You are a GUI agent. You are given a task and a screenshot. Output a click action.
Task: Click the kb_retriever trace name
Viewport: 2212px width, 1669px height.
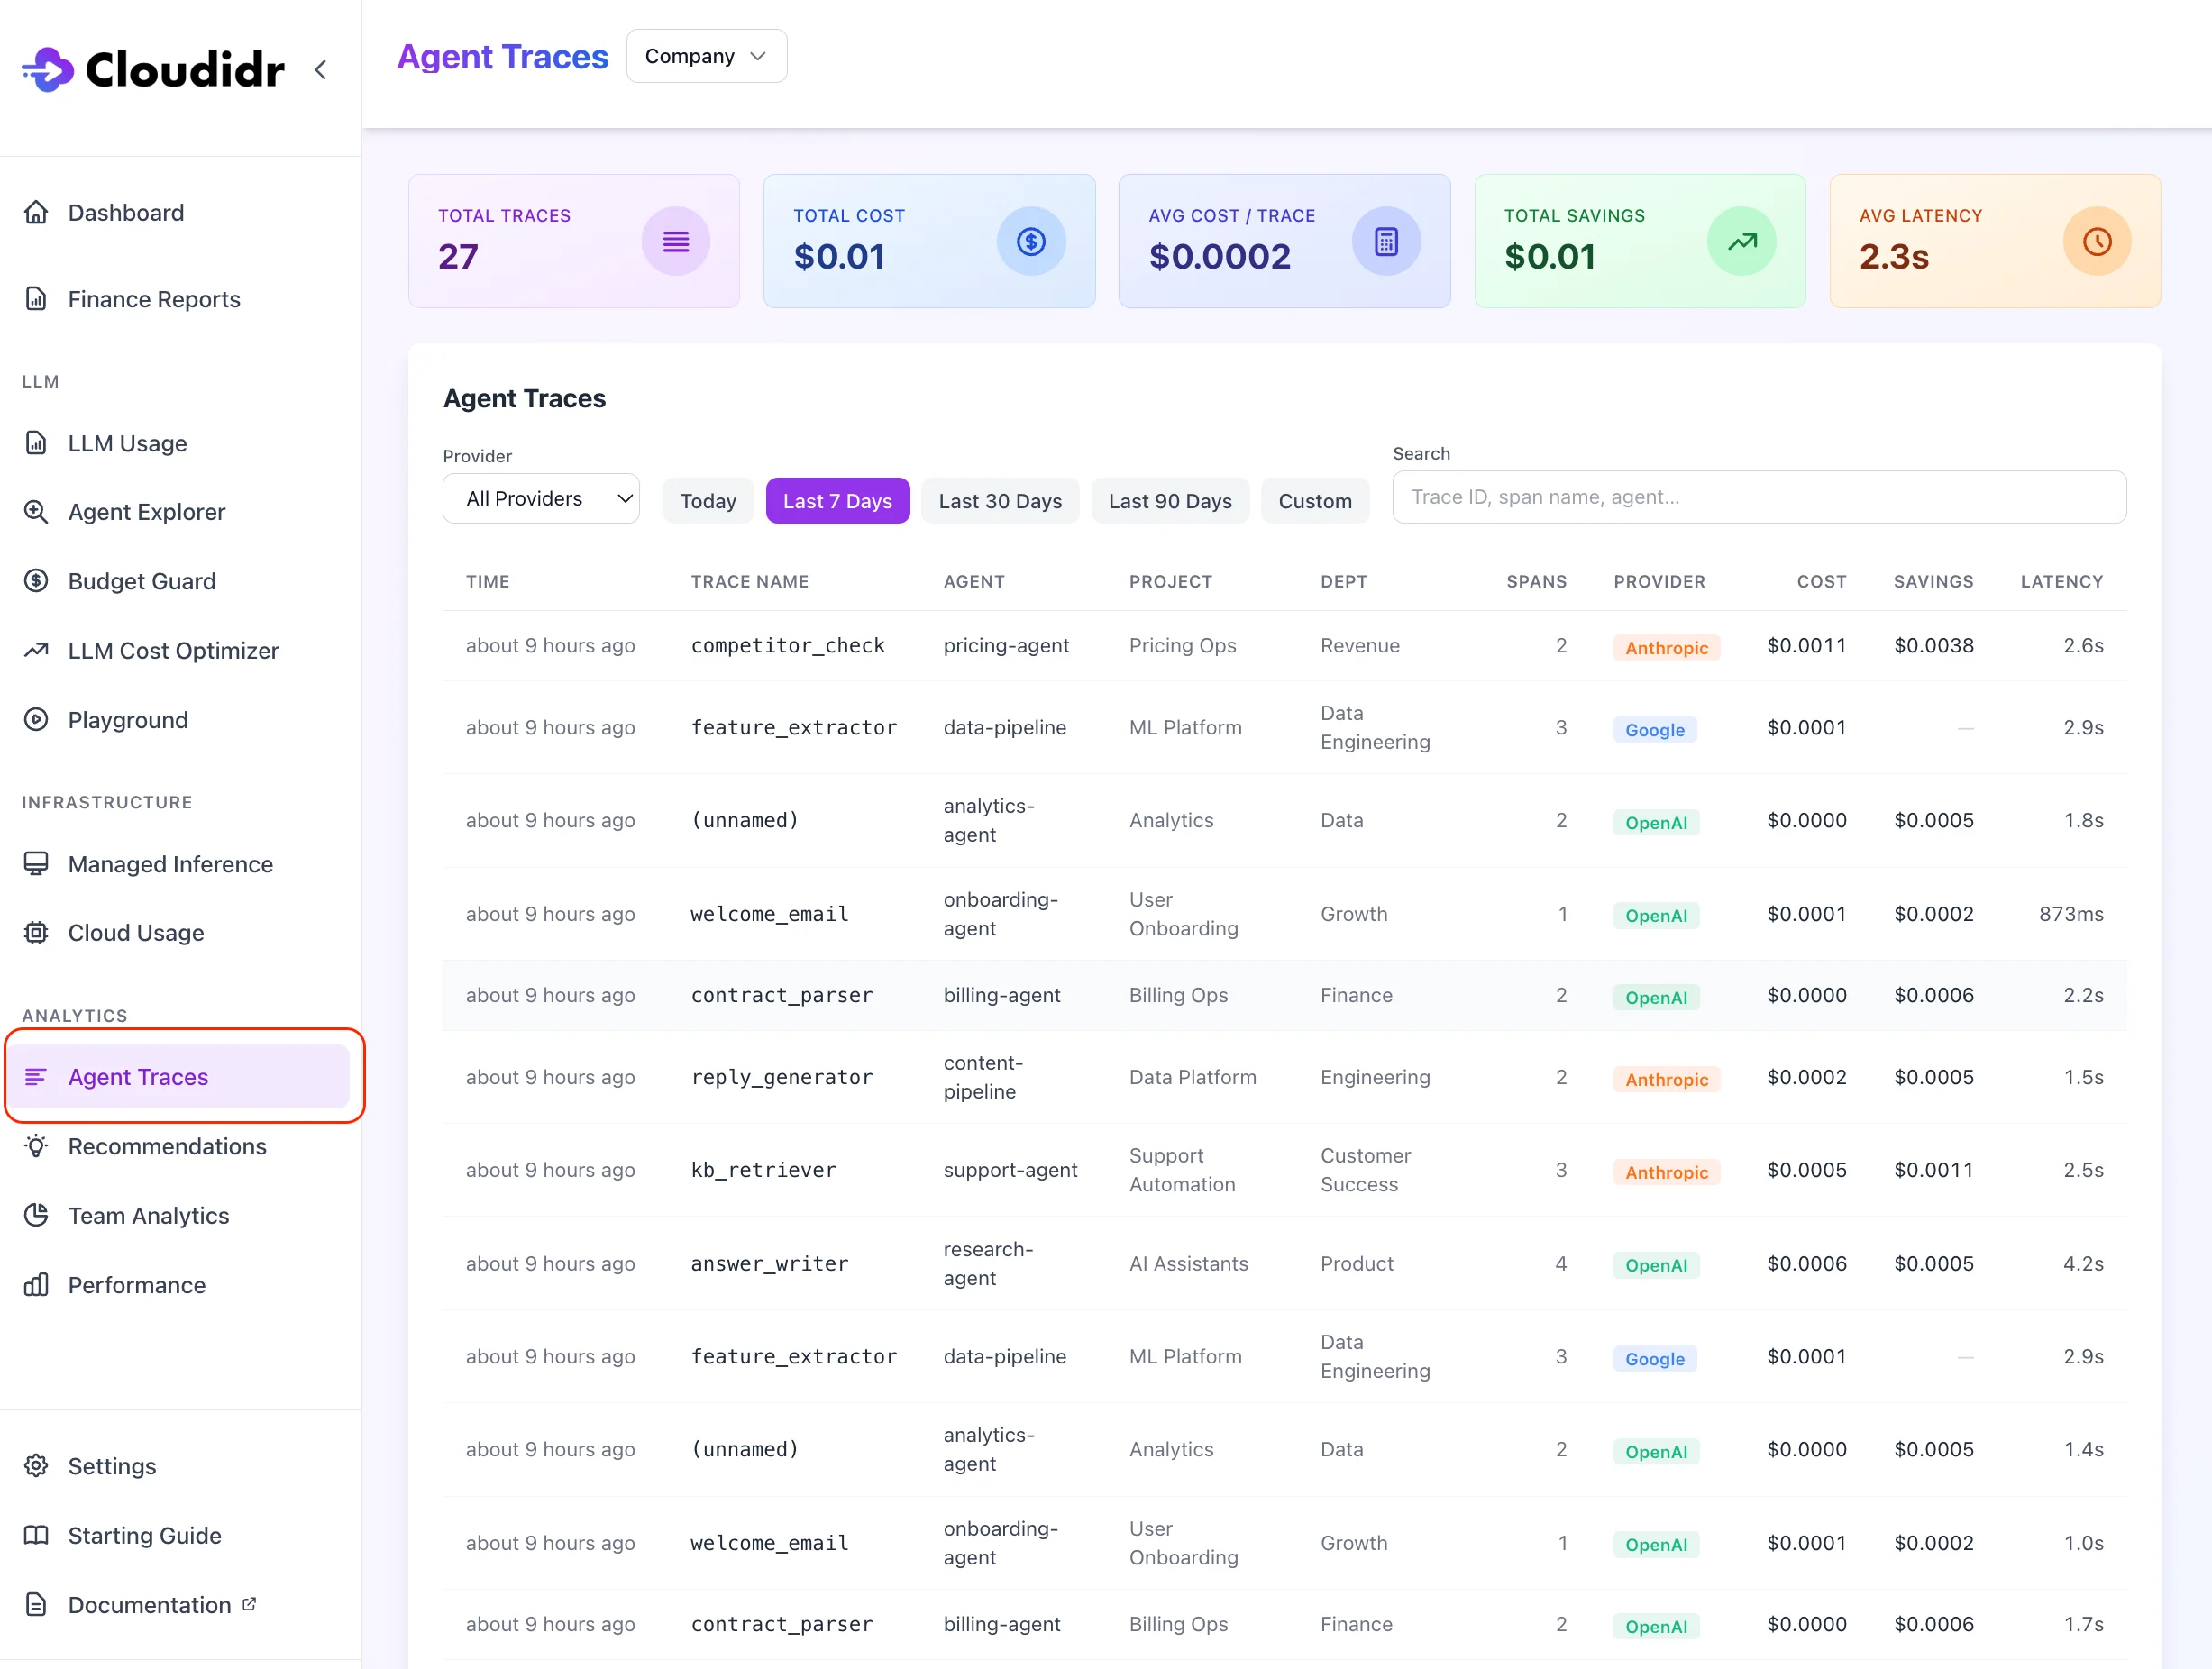click(764, 1170)
